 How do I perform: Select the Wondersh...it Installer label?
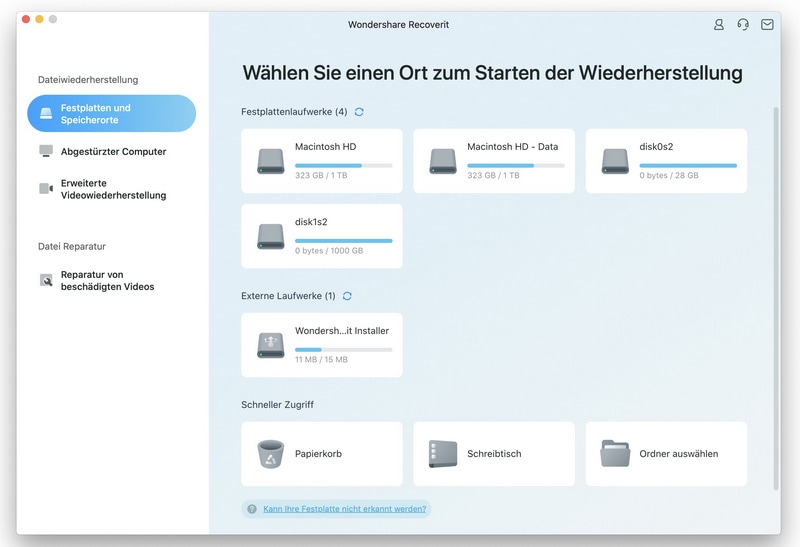pyautogui.click(x=342, y=331)
